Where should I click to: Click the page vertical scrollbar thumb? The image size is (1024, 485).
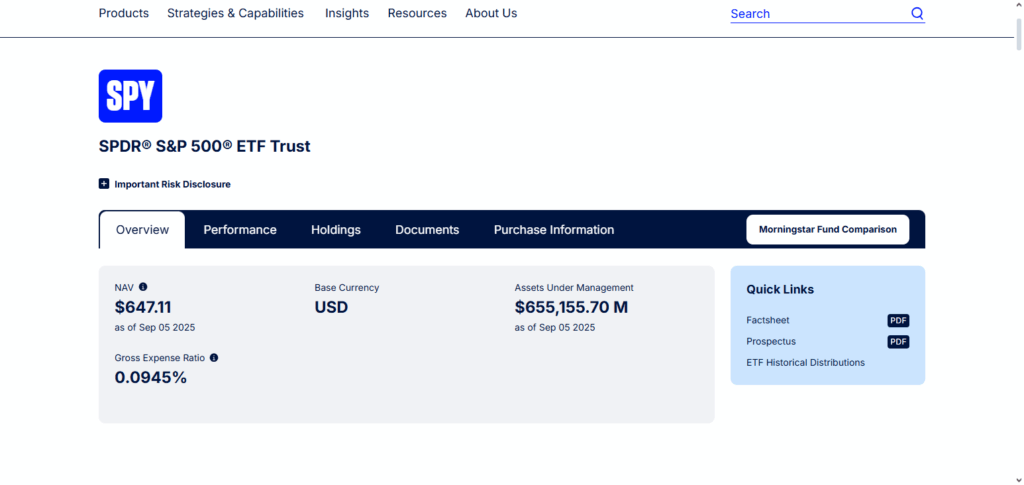[1019, 34]
